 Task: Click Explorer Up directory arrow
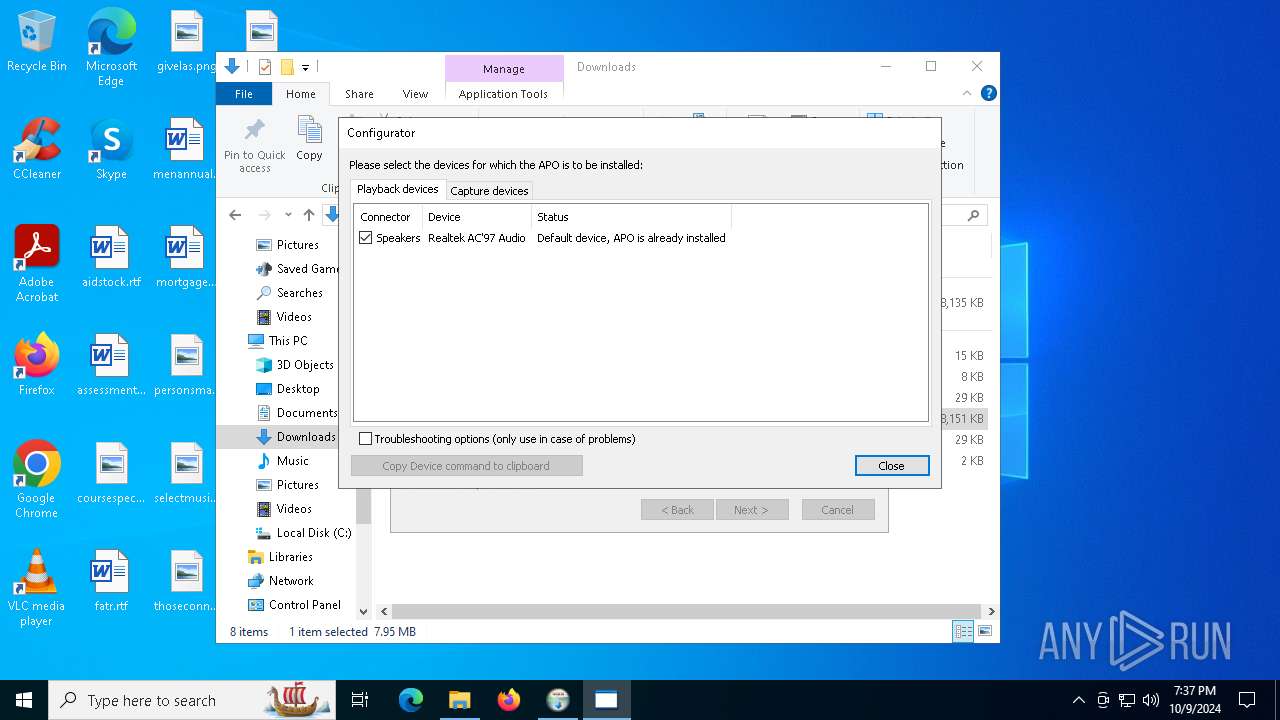click(309, 215)
